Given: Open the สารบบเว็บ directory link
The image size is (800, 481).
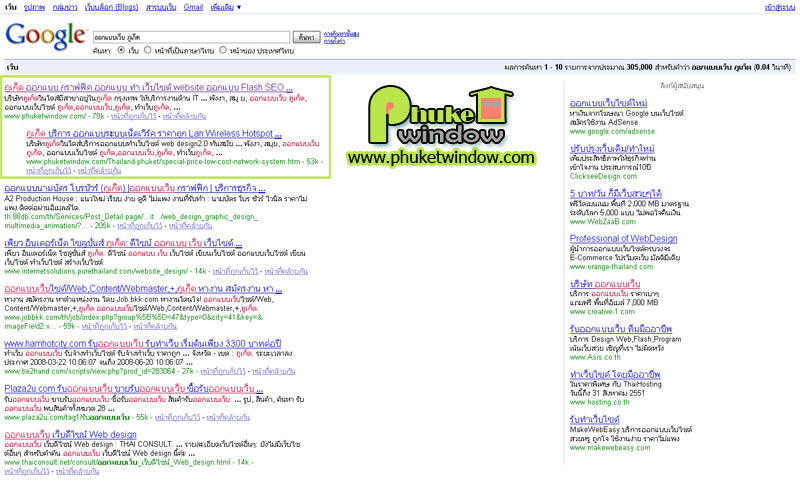Looking at the screenshot, I should [161, 7].
